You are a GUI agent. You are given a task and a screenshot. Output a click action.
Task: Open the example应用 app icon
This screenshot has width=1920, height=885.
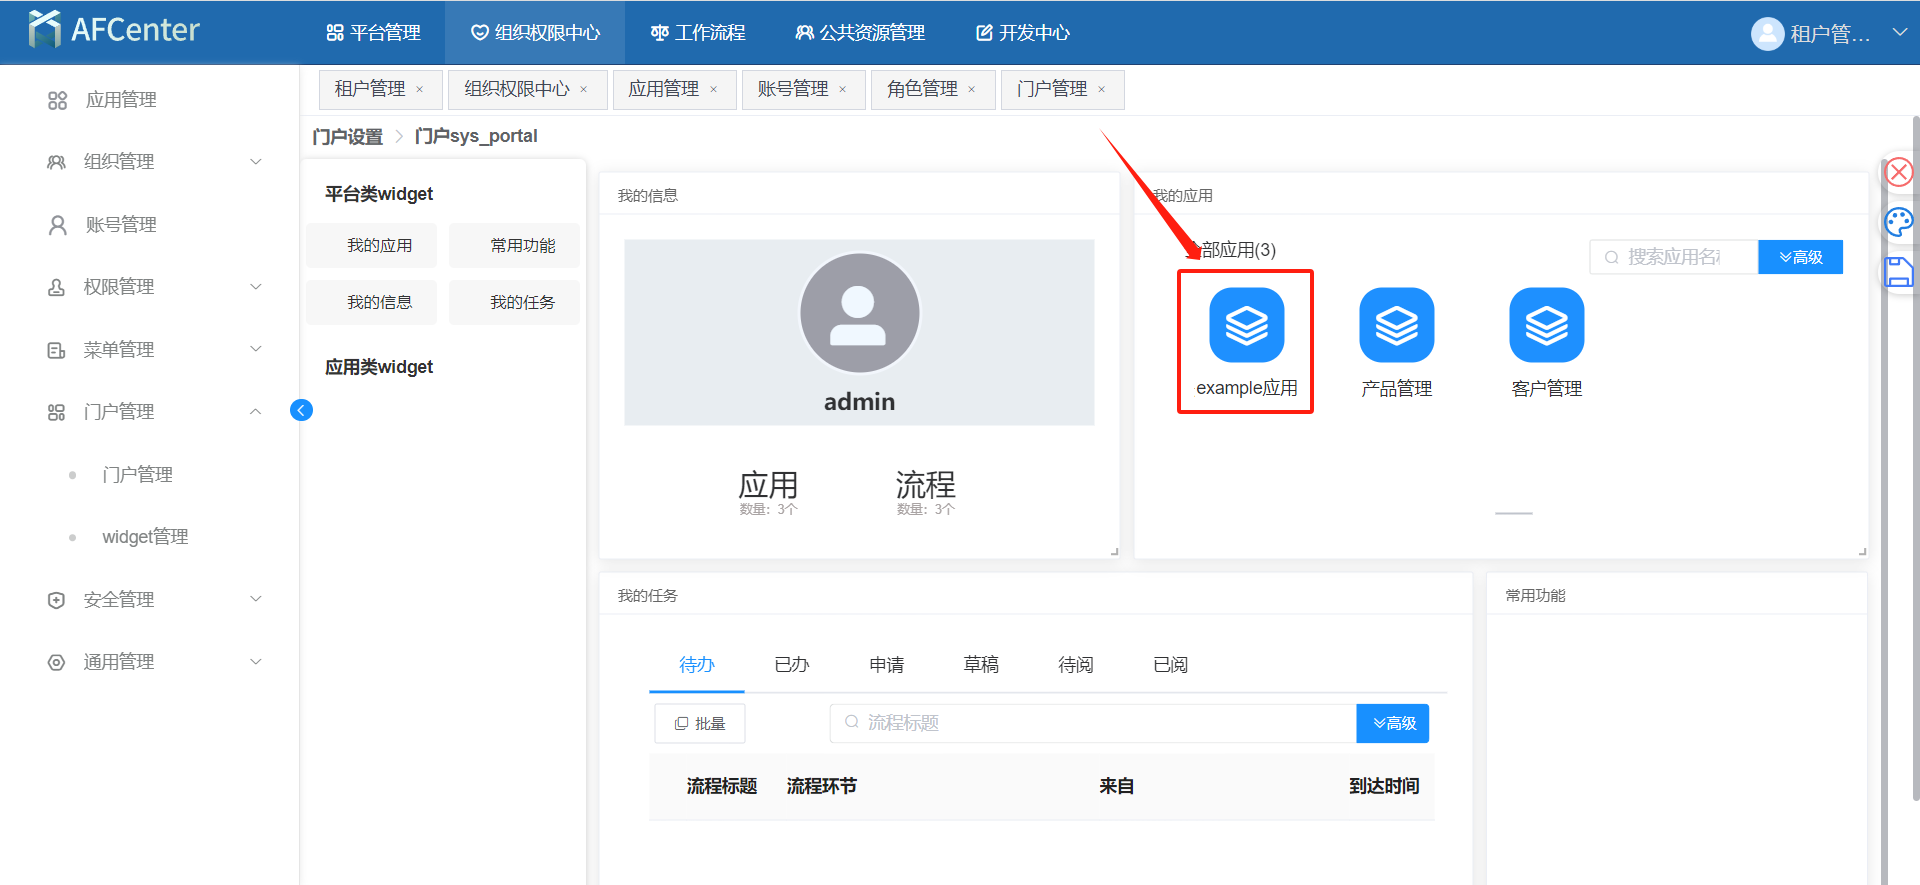[x=1246, y=326]
